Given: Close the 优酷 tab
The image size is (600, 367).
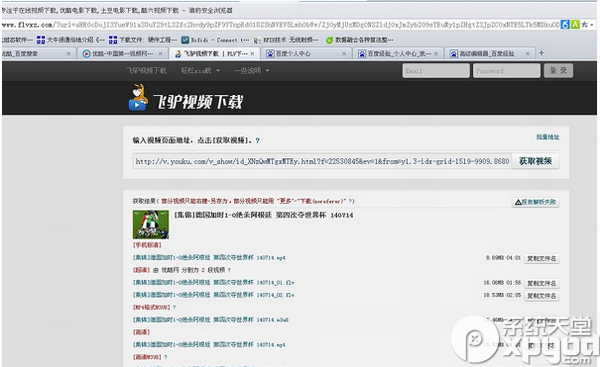Looking at the screenshot, I should (160, 54).
